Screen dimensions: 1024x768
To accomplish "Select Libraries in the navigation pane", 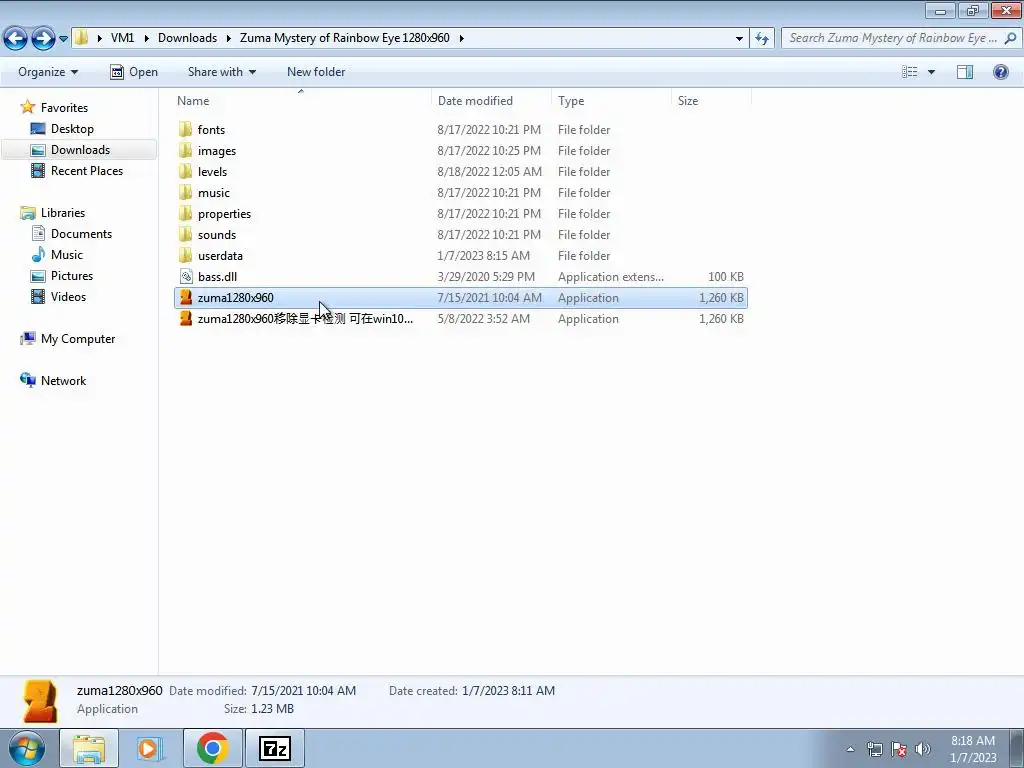I will [x=63, y=213].
